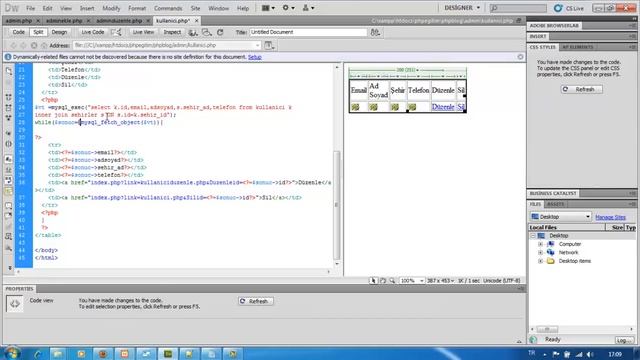Image resolution: width=640 pixels, height=360 pixels.
Task: Switch to the adminduzenle.php document tab
Action: tap(119, 20)
